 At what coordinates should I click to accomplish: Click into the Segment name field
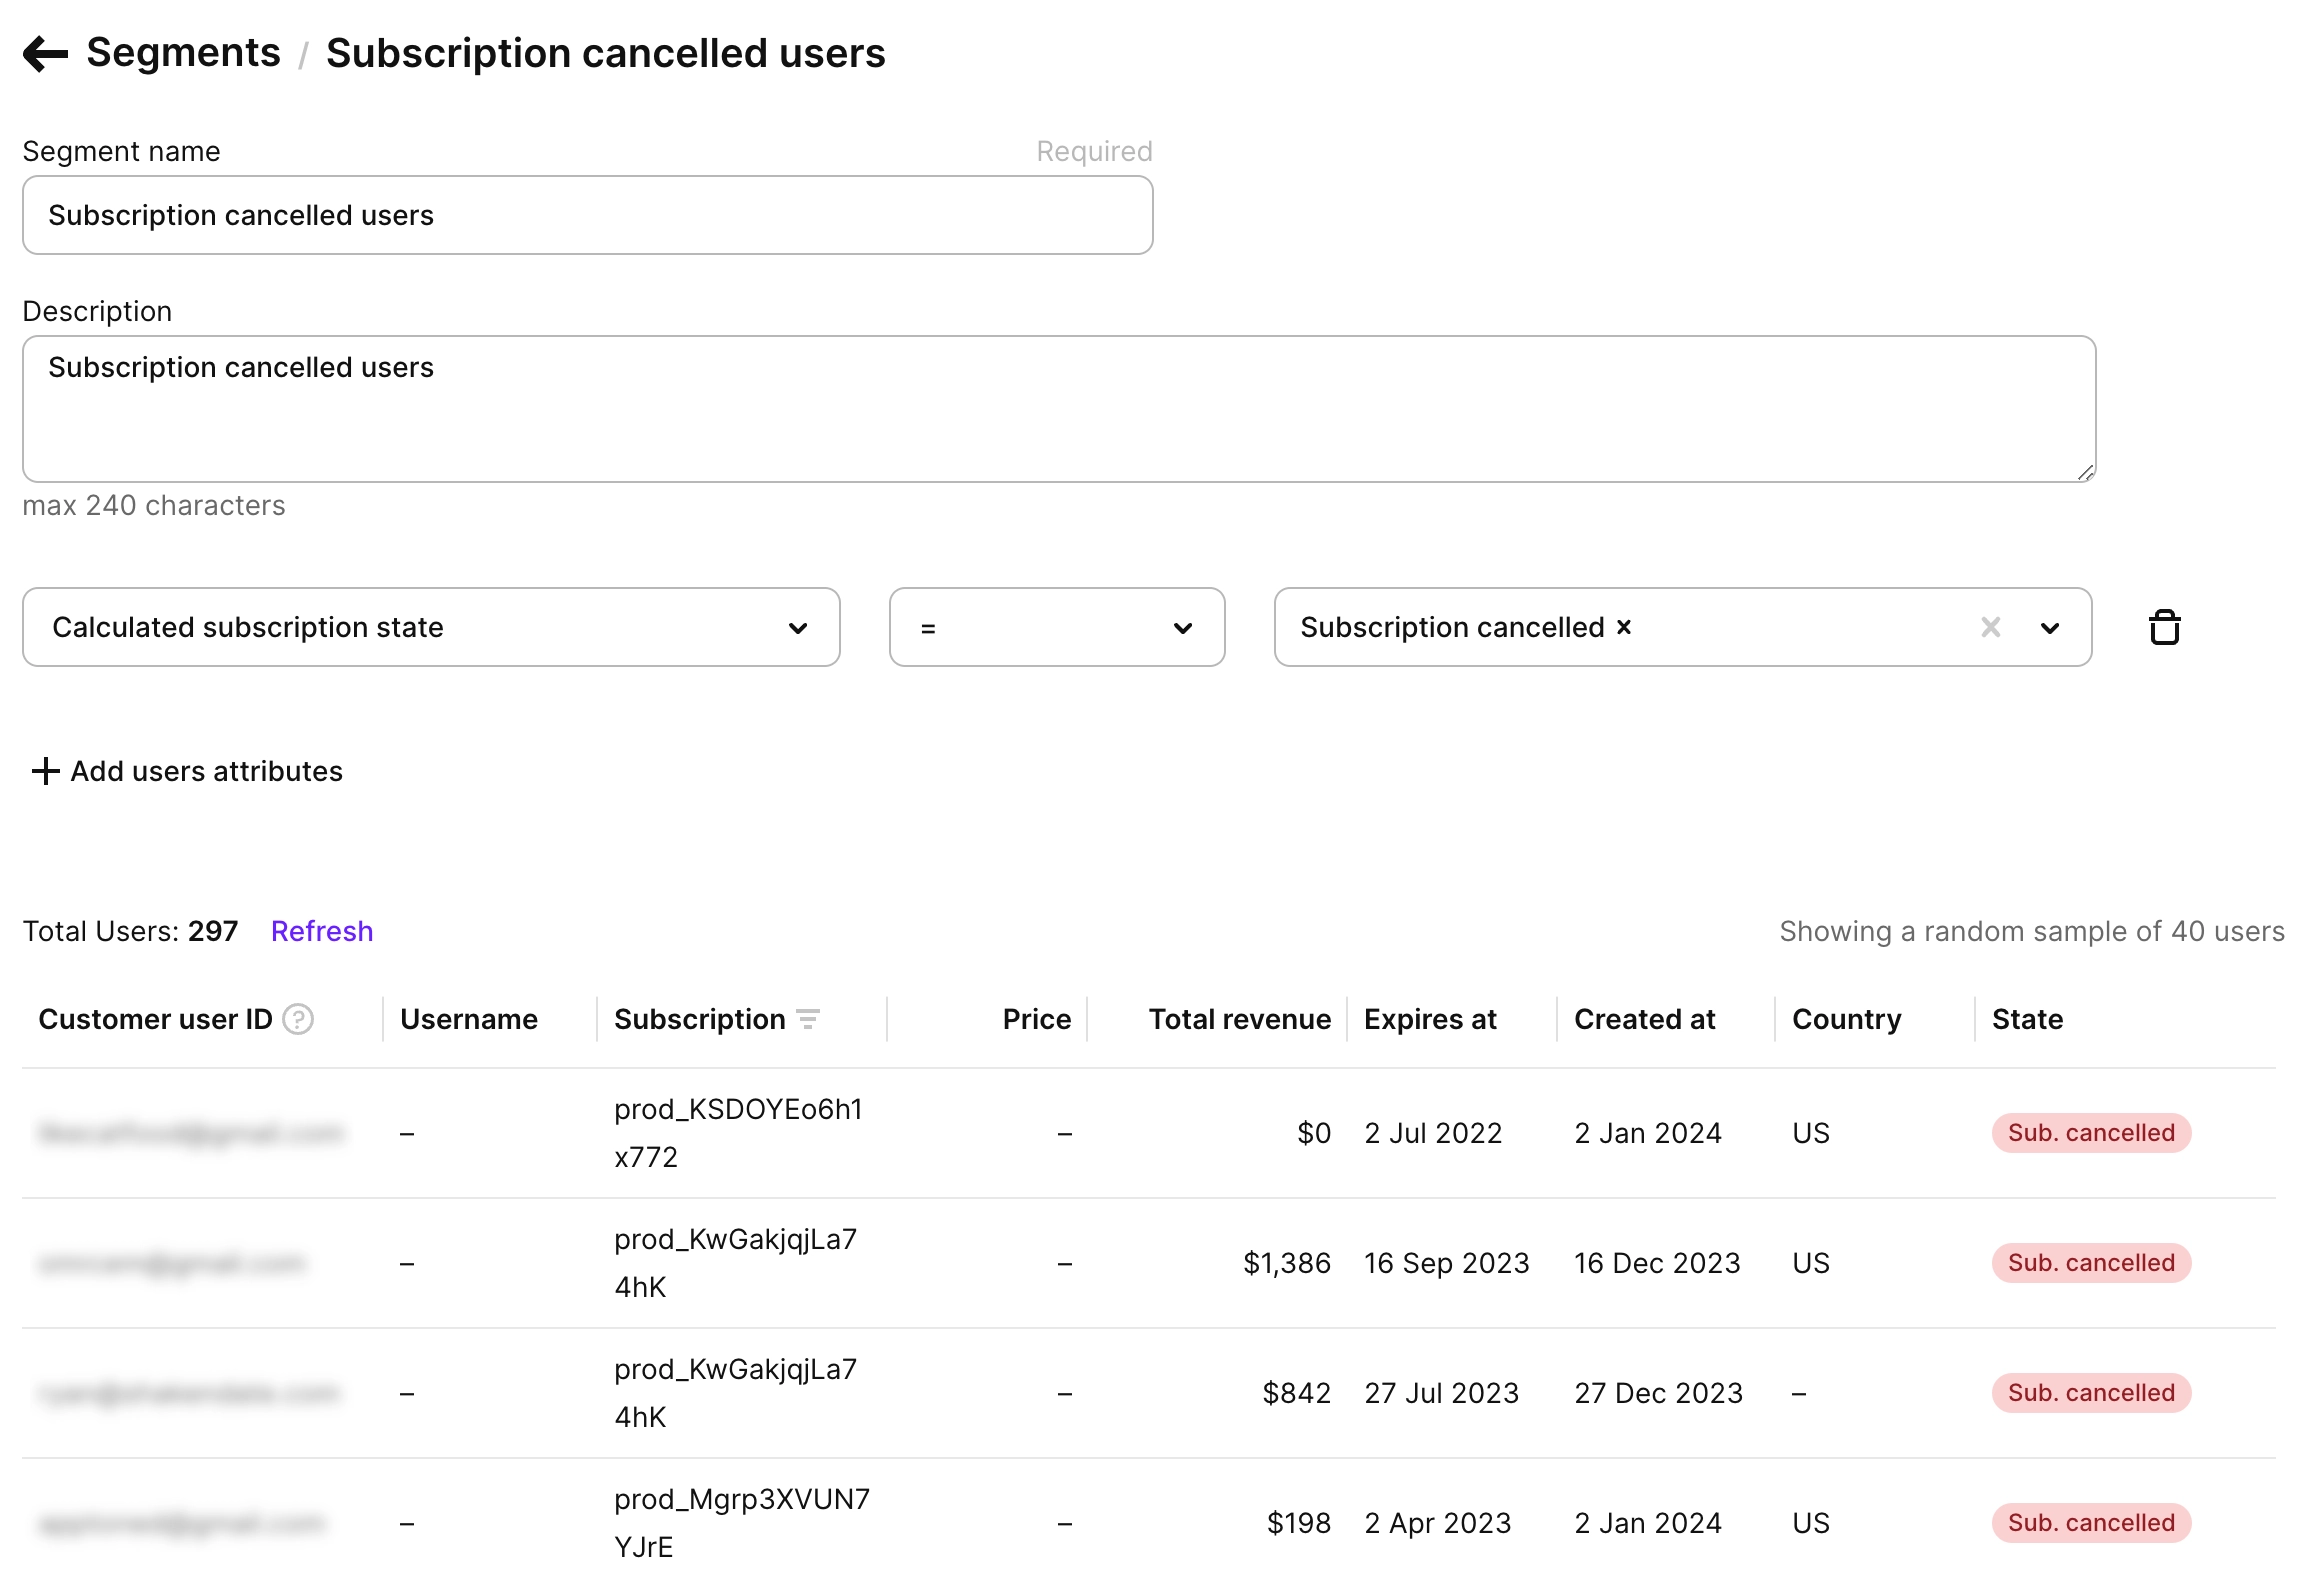(x=587, y=215)
